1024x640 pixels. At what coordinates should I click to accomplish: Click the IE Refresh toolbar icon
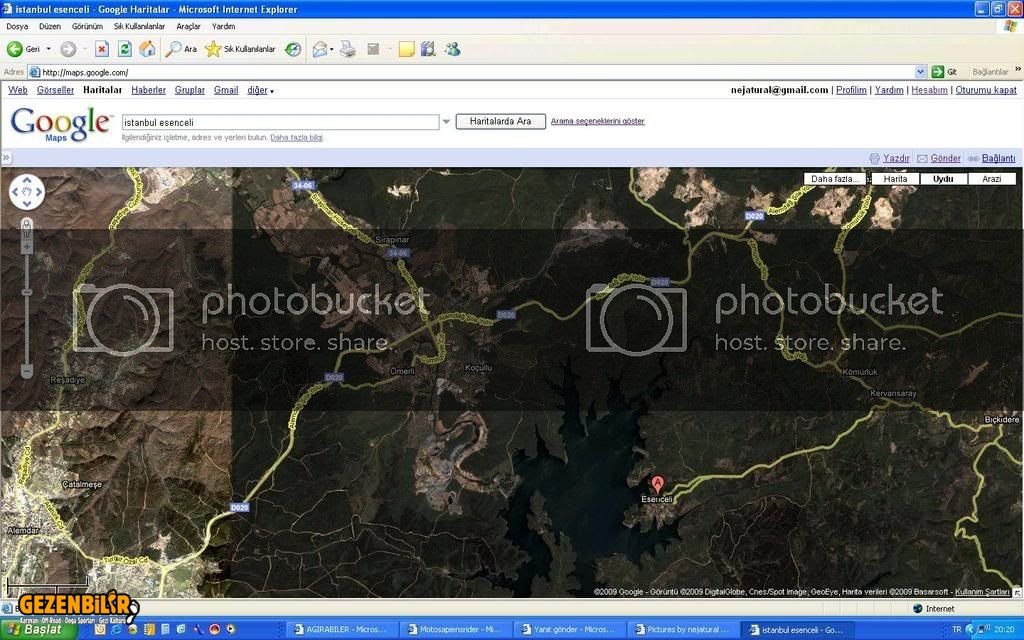(x=124, y=49)
